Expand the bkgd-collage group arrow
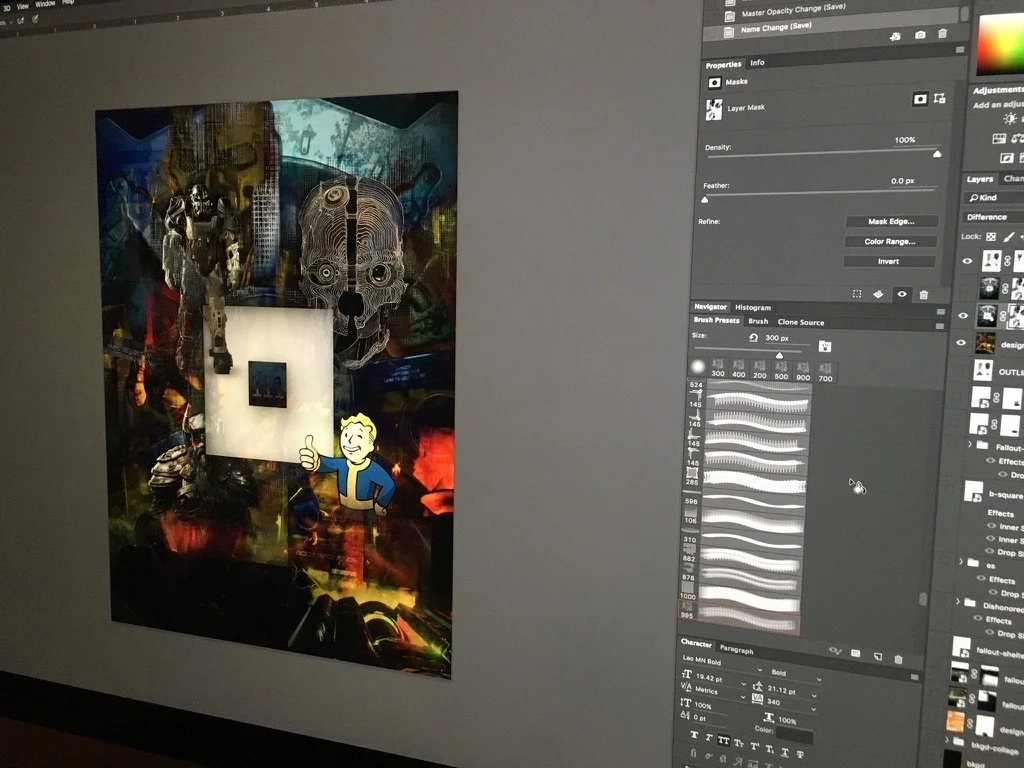1024x768 pixels. coord(947,739)
